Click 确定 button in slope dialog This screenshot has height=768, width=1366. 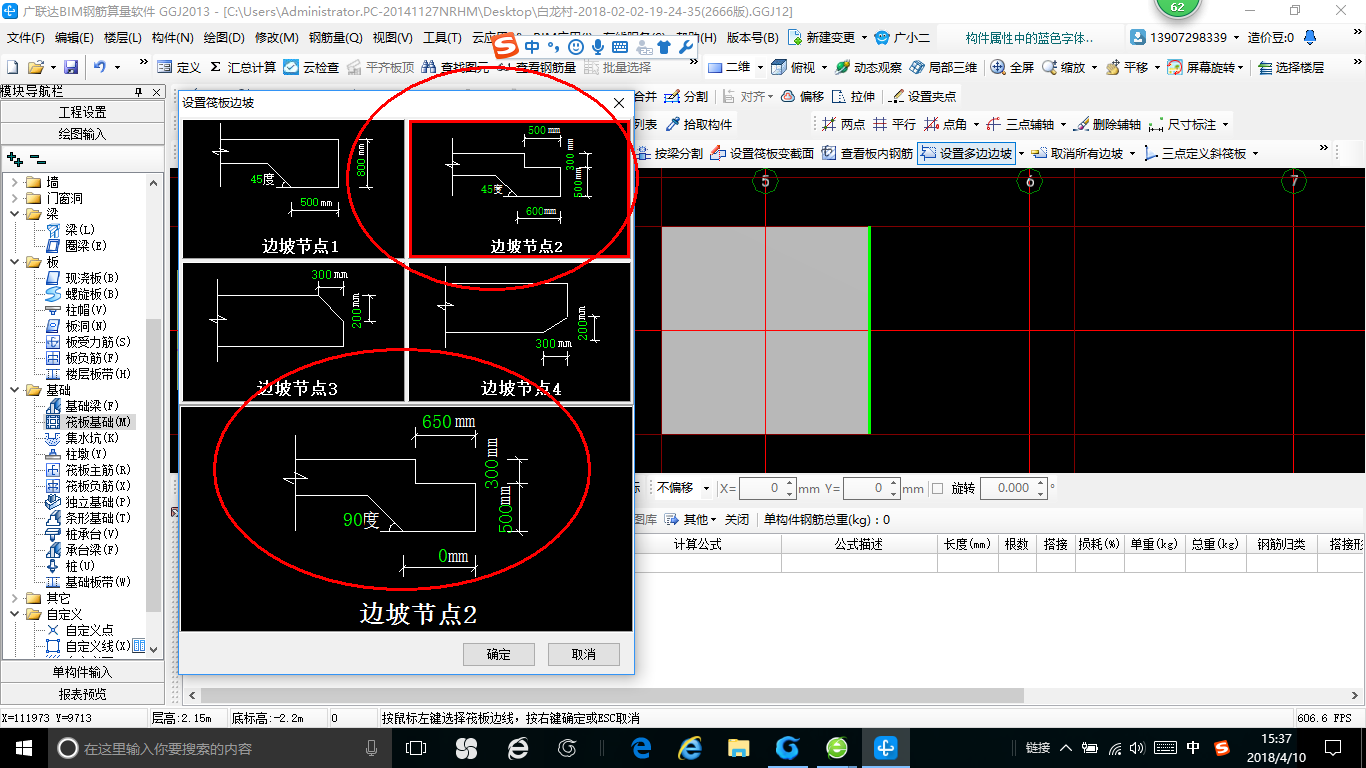[x=499, y=654]
